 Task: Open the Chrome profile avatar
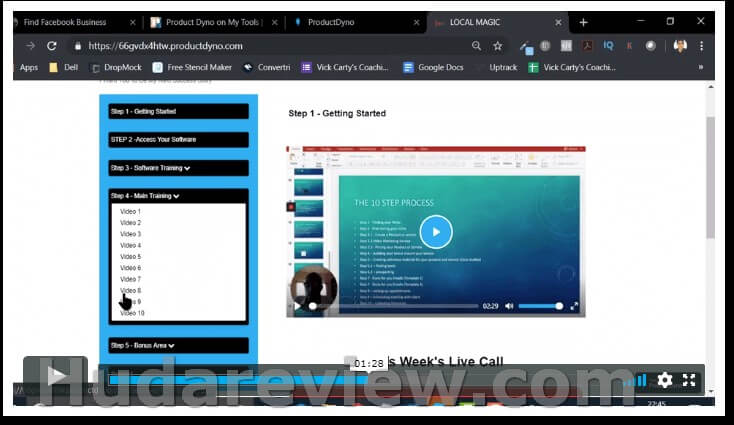coord(680,46)
